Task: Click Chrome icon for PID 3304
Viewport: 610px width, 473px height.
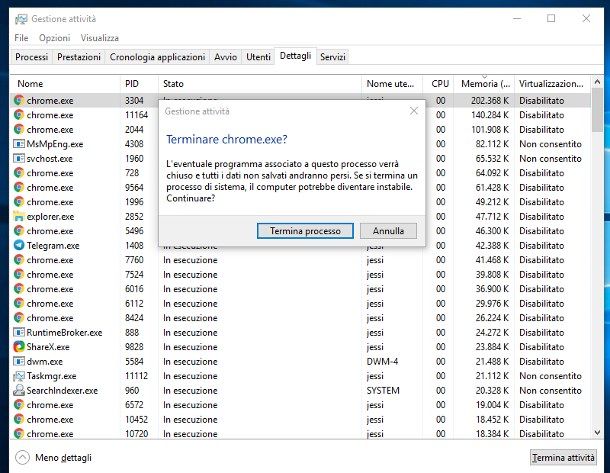Action: click(x=19, y=100)
